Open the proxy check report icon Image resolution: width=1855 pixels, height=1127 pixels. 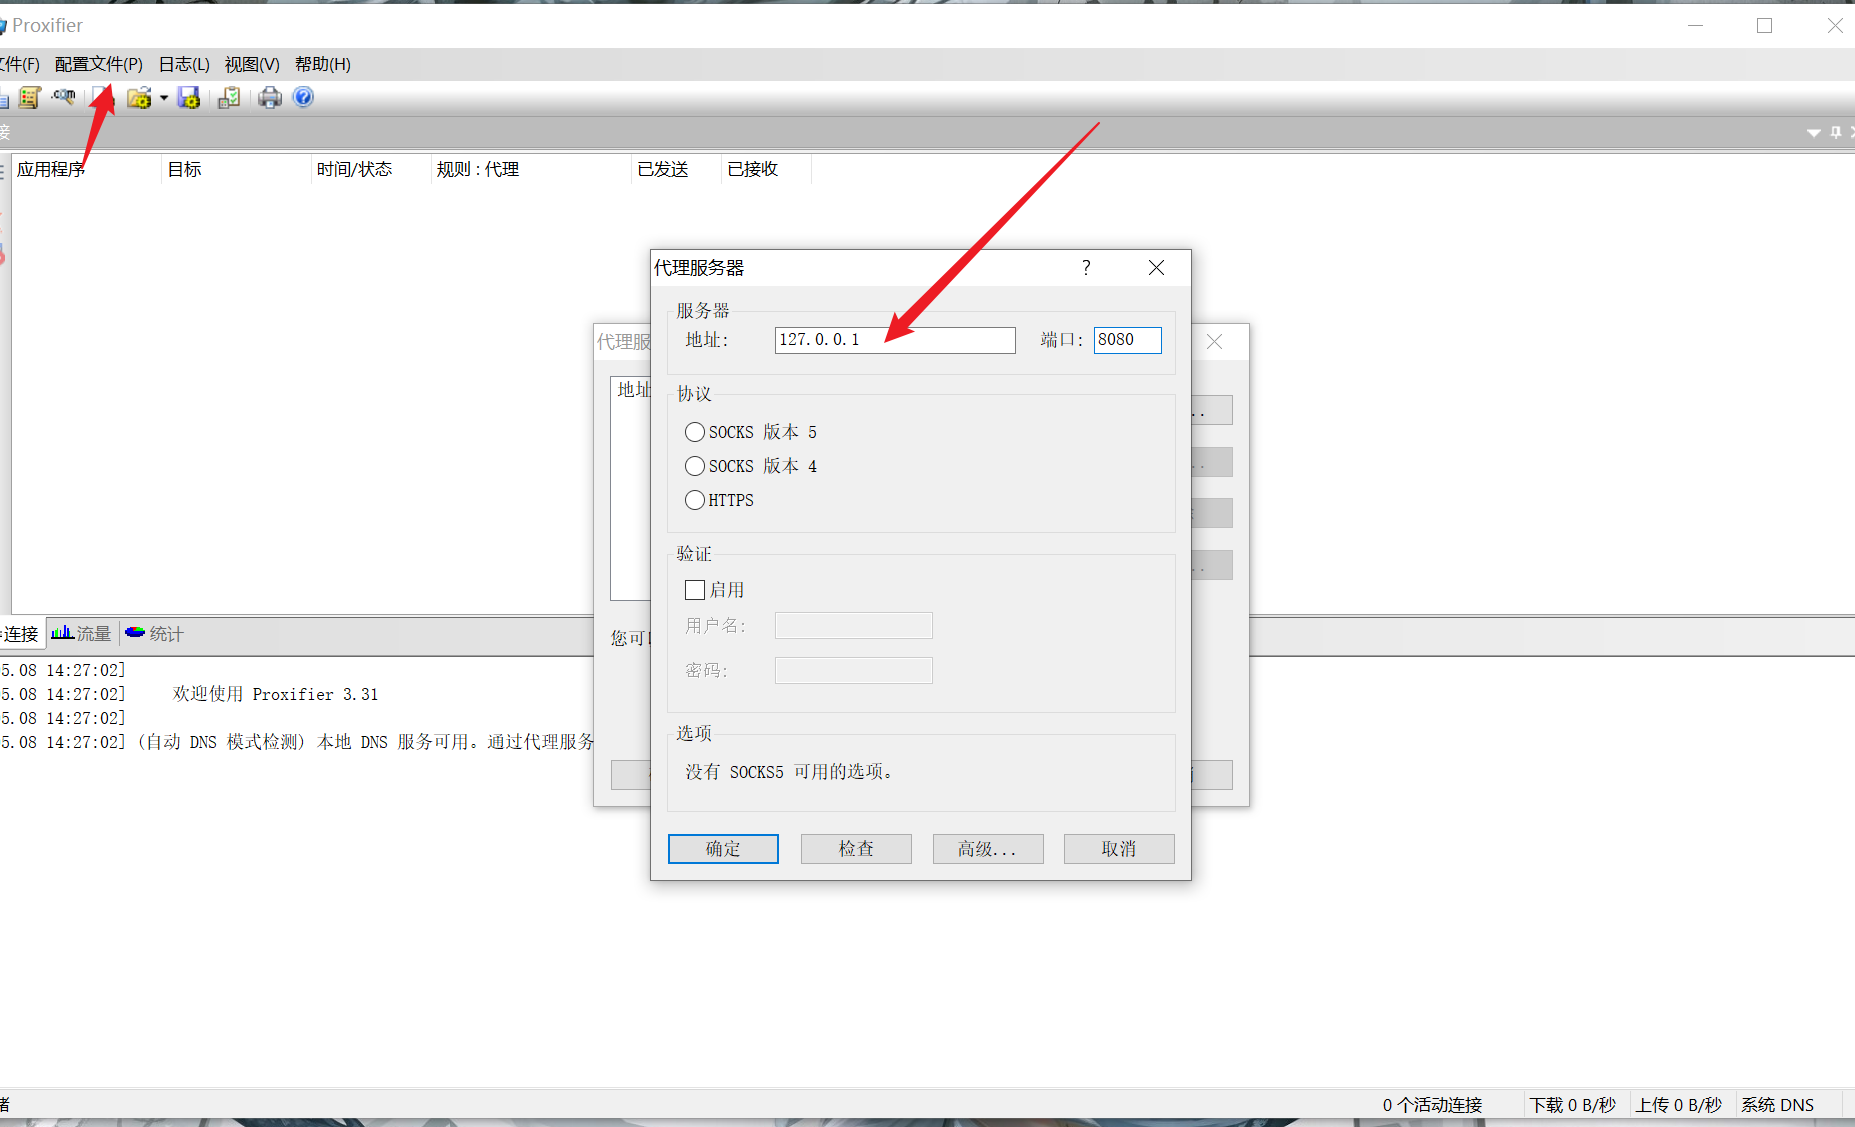point(28,97)
